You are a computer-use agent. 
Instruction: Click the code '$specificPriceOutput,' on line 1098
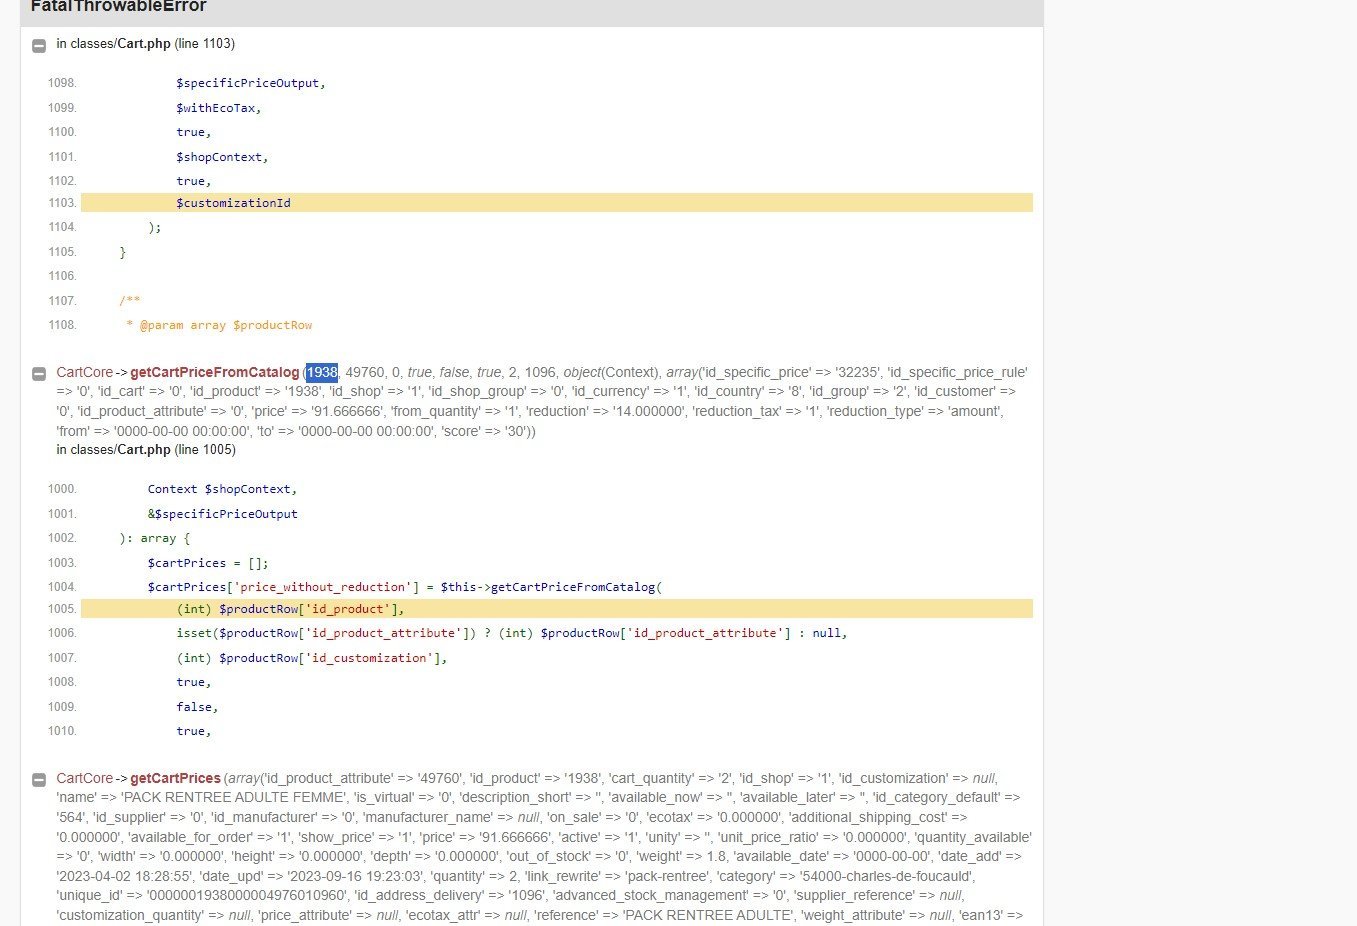click(x=251, y=83)
